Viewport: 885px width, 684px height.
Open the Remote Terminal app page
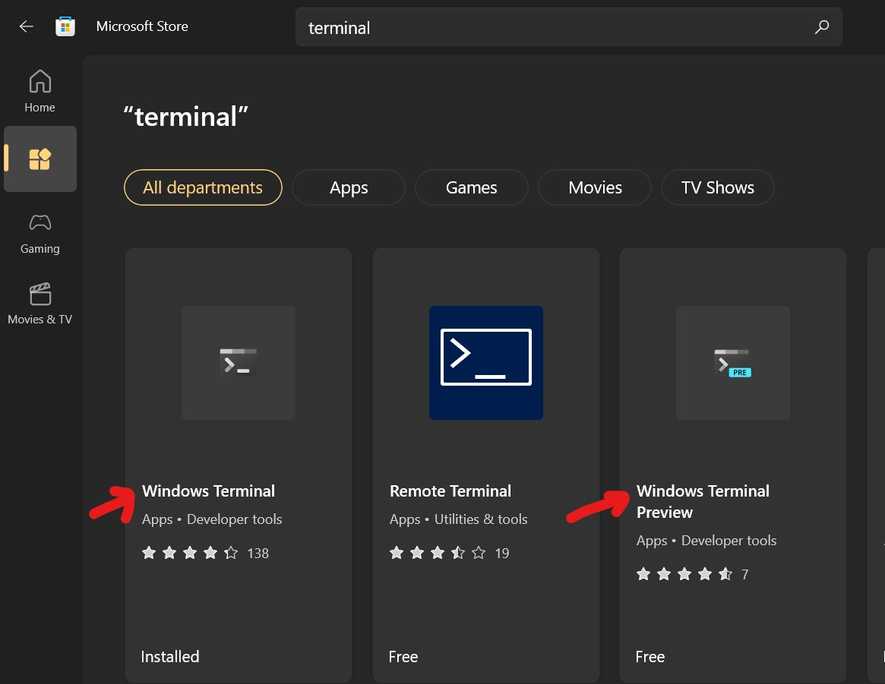coord(450,491)
